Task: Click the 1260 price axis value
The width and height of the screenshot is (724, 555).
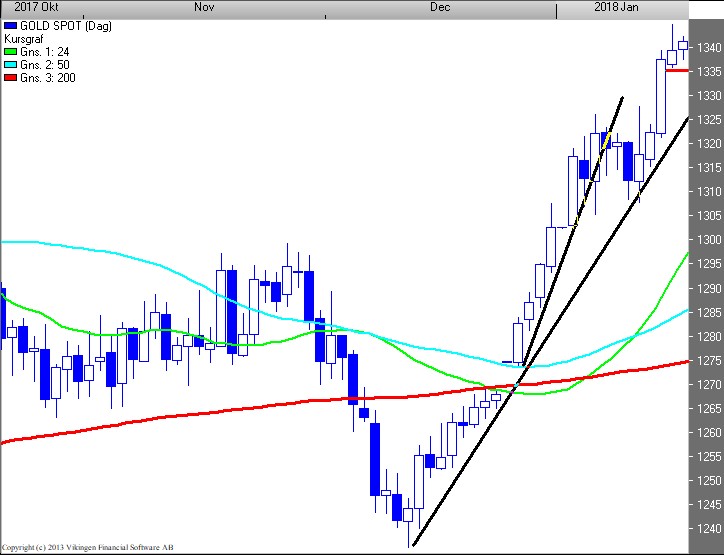Action: coord(709,433)
